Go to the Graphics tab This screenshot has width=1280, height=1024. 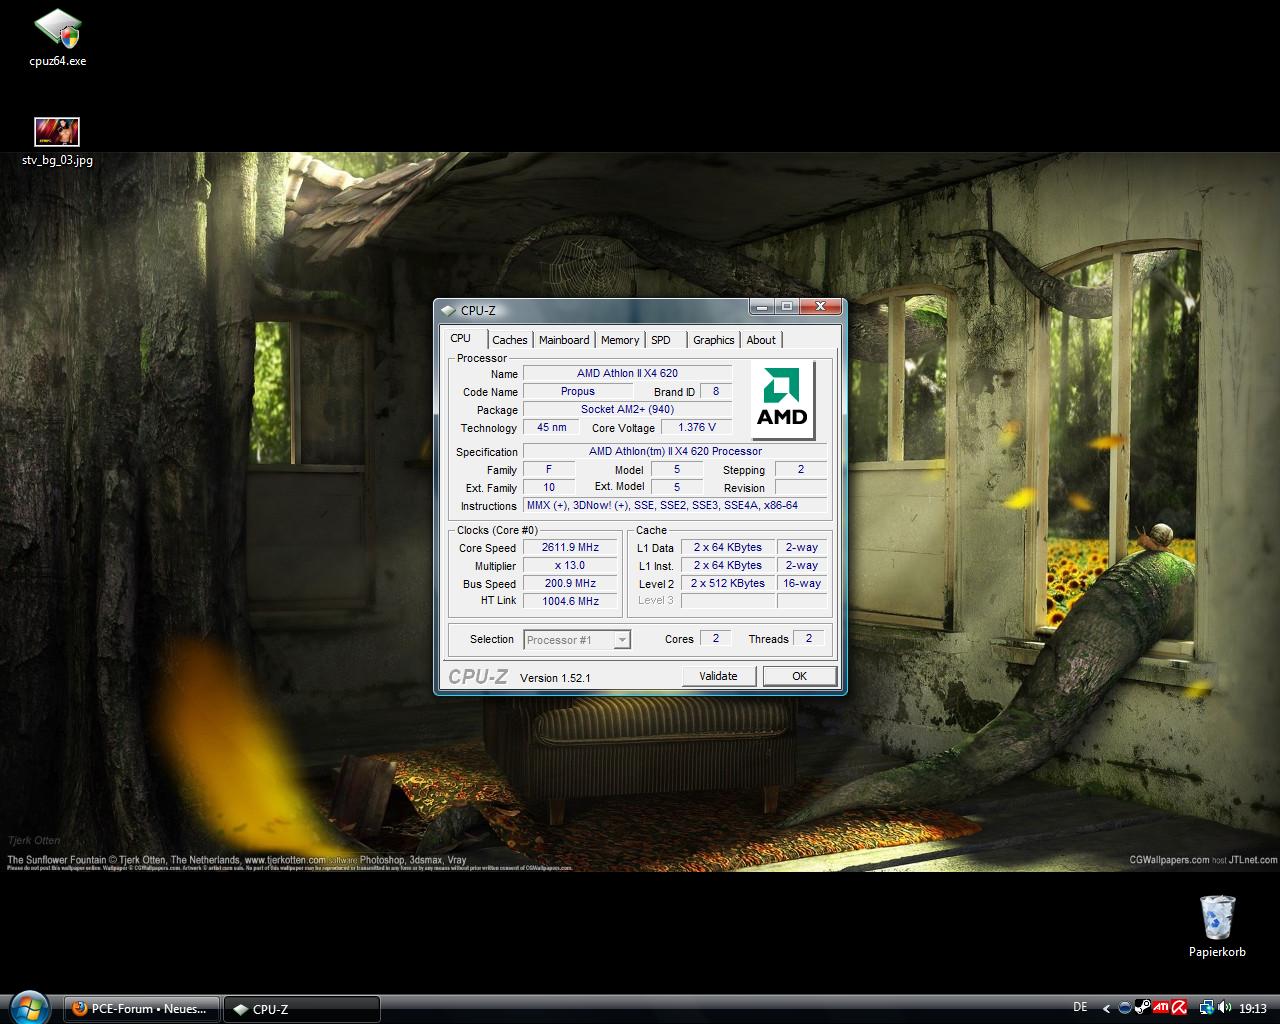713,340
